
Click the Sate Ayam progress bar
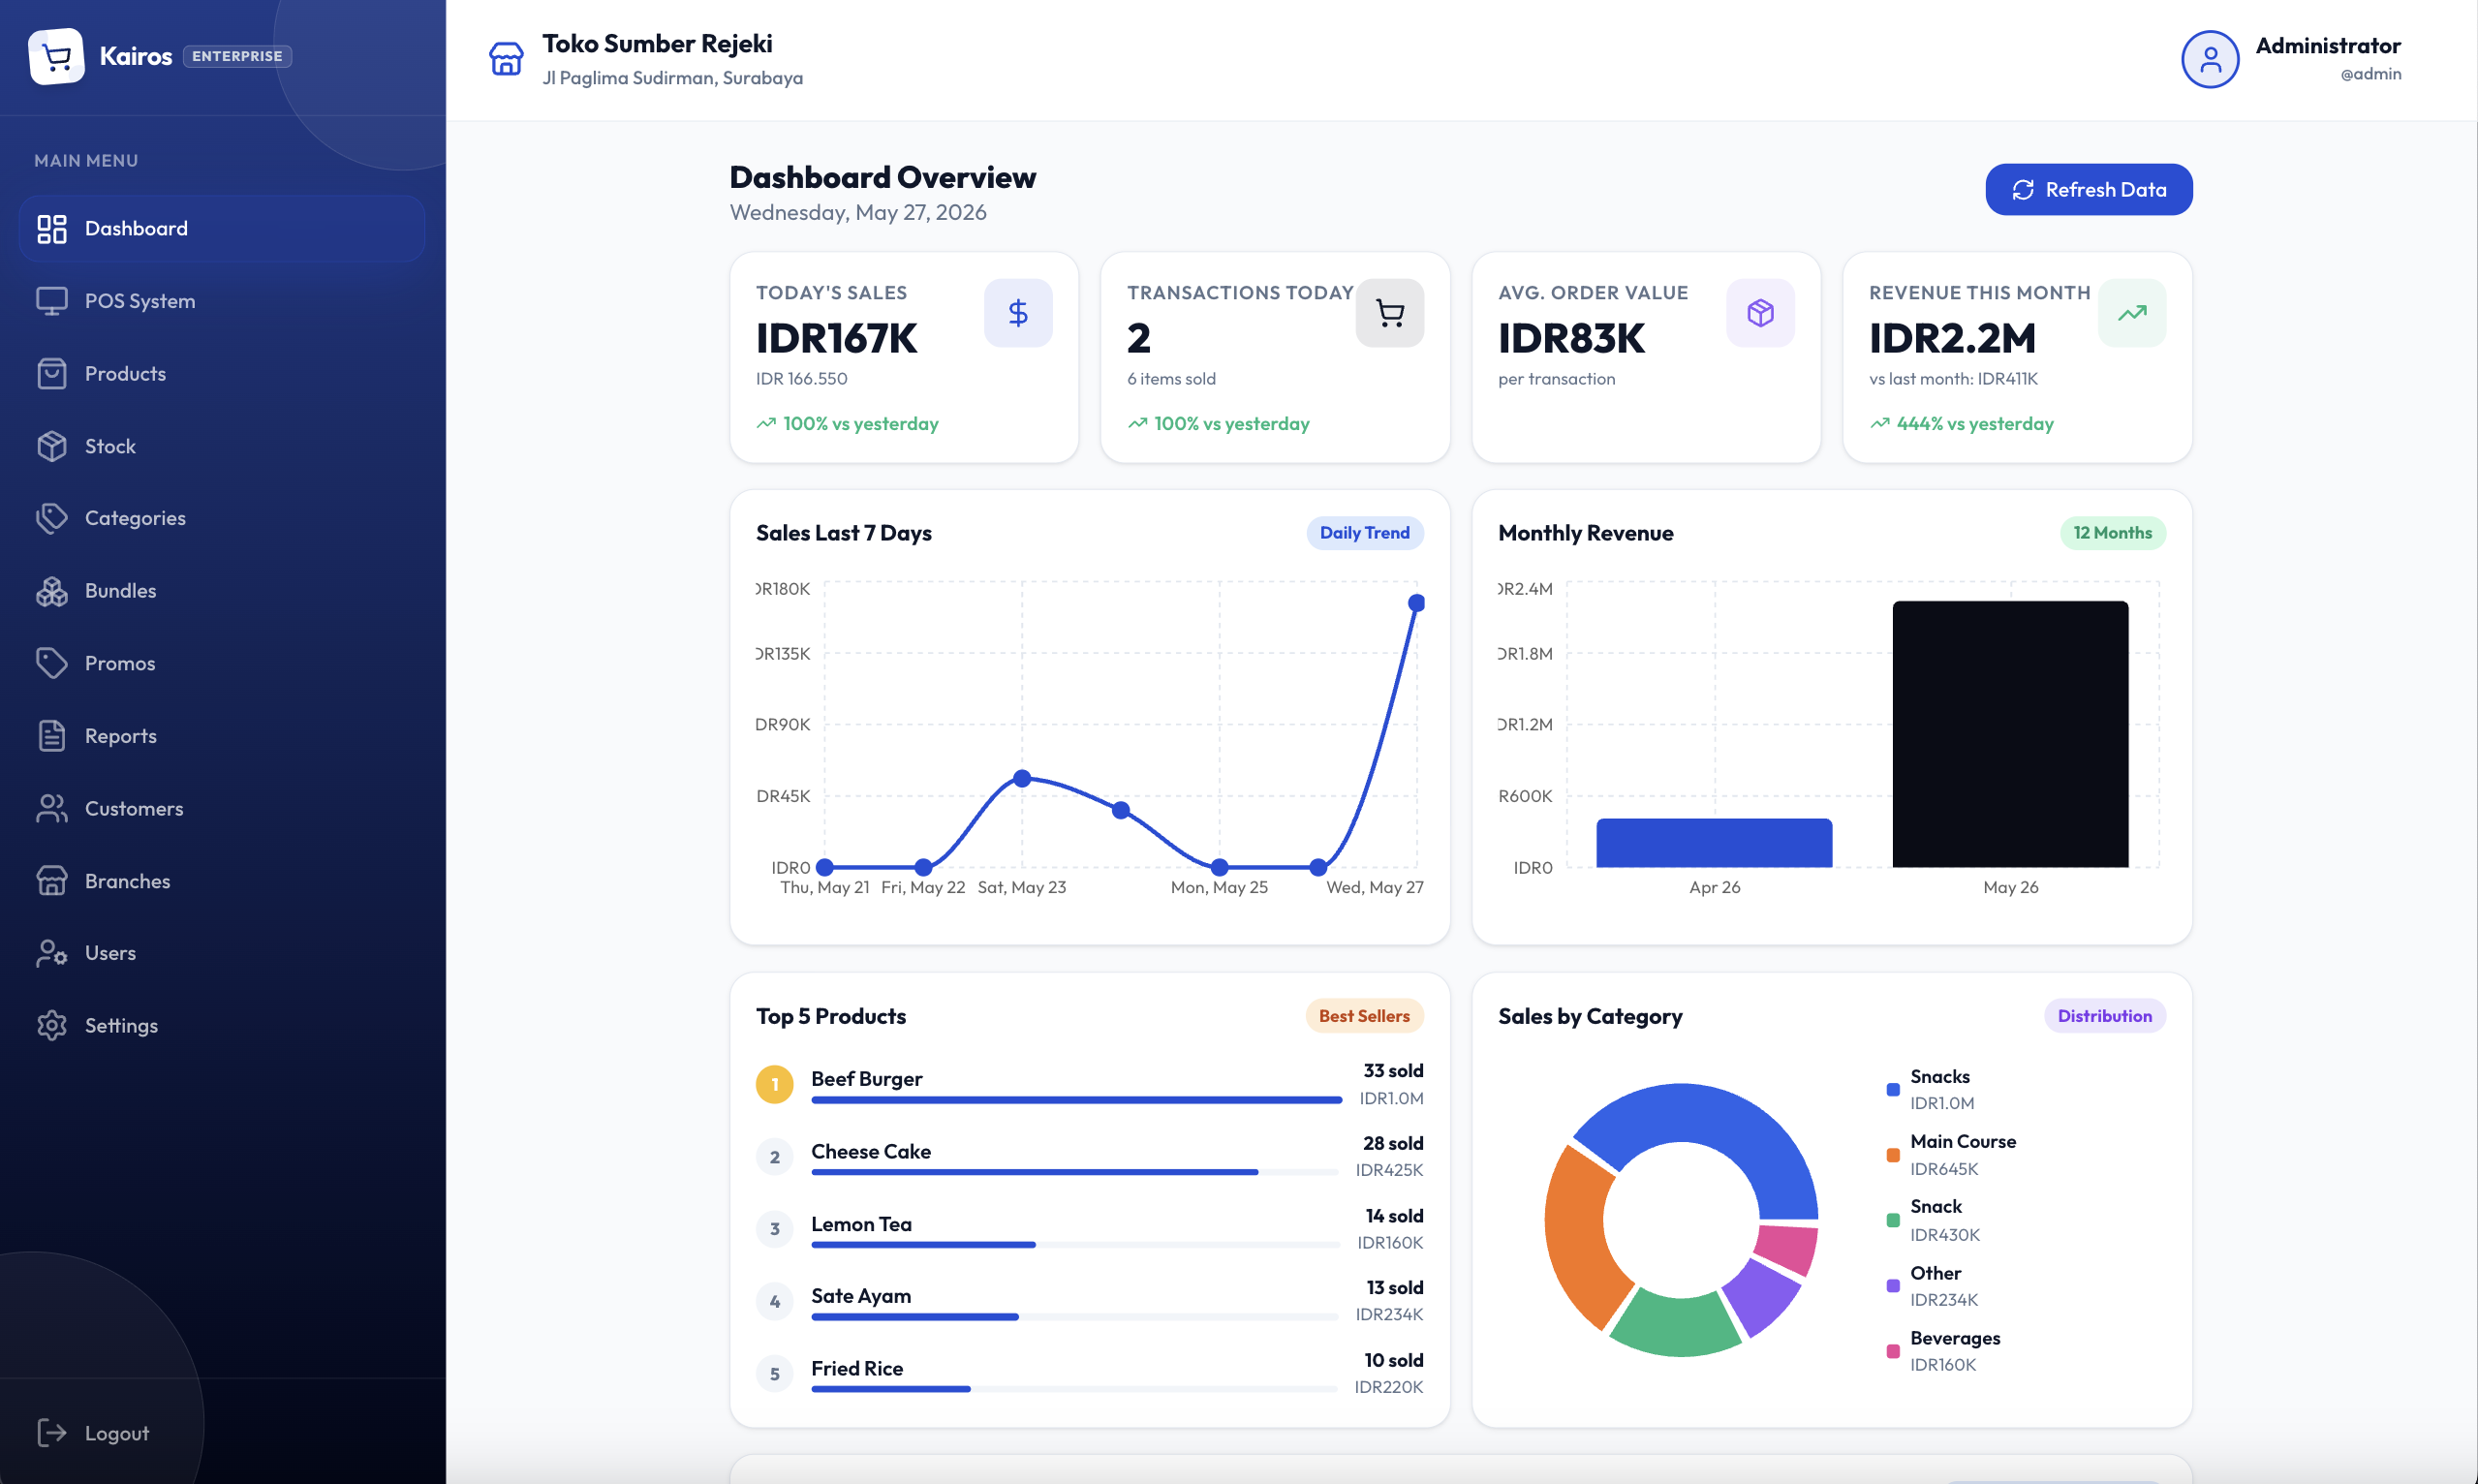[x=1076, y=1317]
